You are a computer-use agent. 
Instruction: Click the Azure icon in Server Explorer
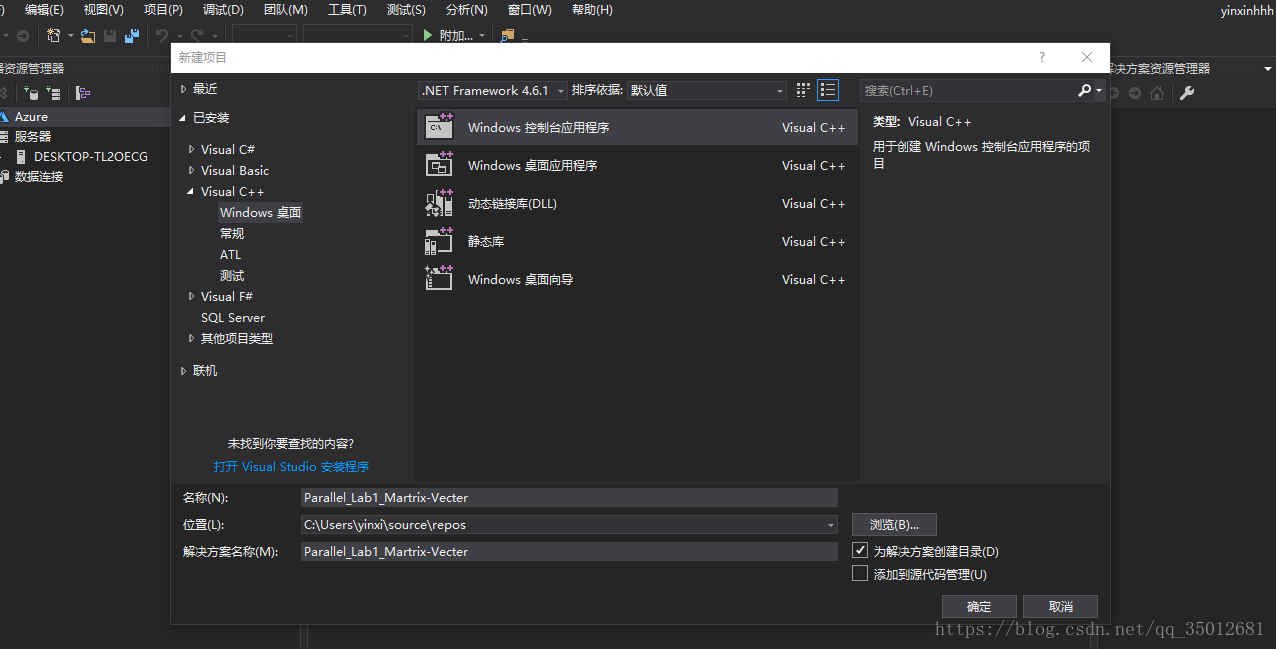(x=4, y=116)
